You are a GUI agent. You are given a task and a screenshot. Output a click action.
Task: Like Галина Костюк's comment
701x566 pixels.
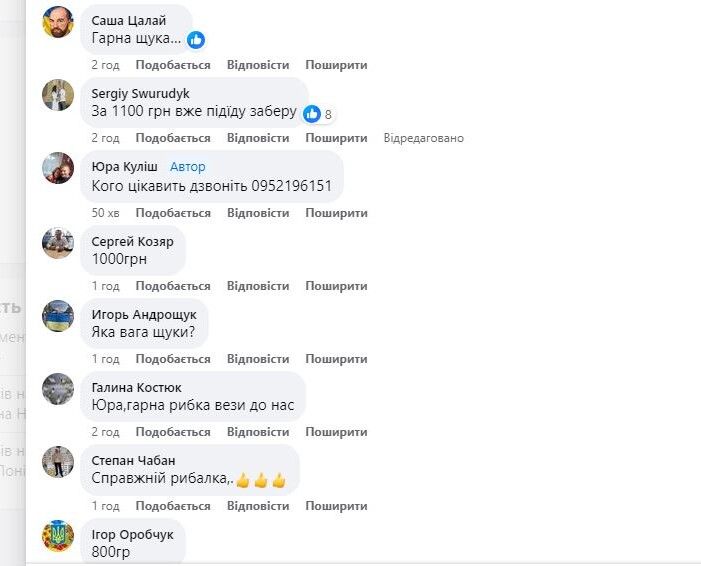173,432
